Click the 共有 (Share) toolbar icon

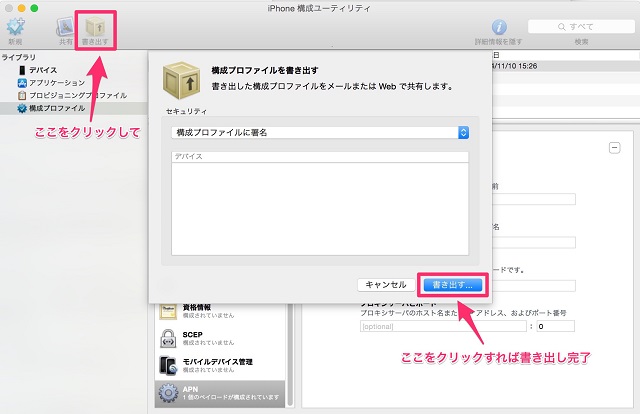pos(65,27)
